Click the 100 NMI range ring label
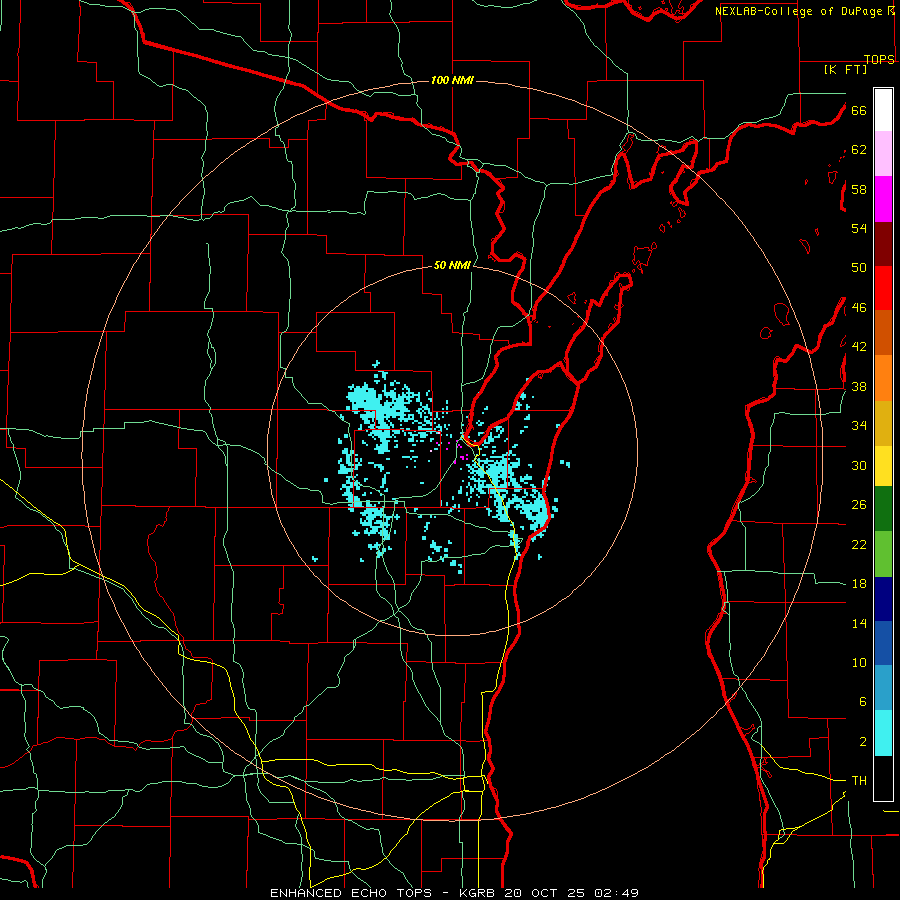The image size is (900, 900). tap(452, 80)
